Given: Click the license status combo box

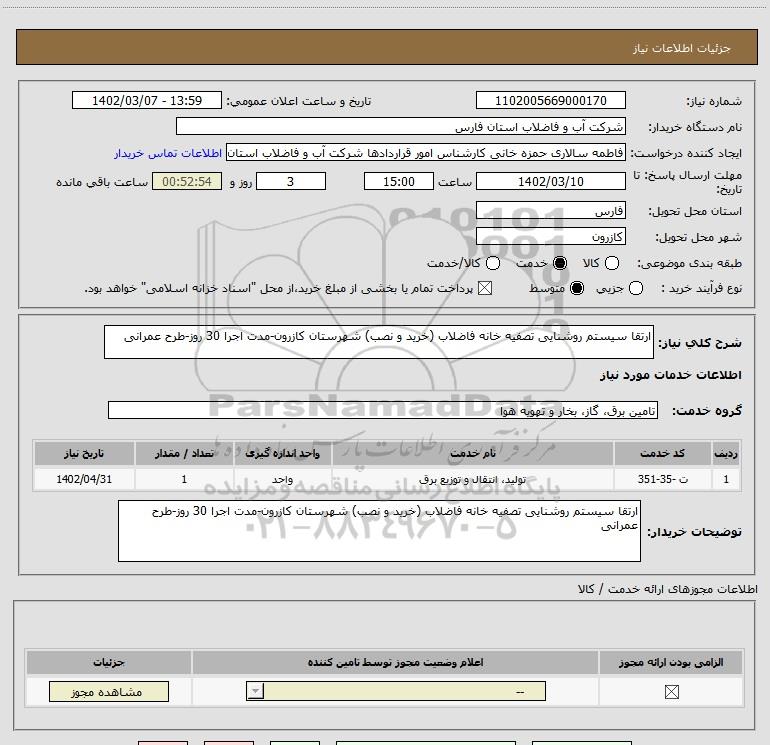Looking at the screenshot, I should (x=396, y=691).
